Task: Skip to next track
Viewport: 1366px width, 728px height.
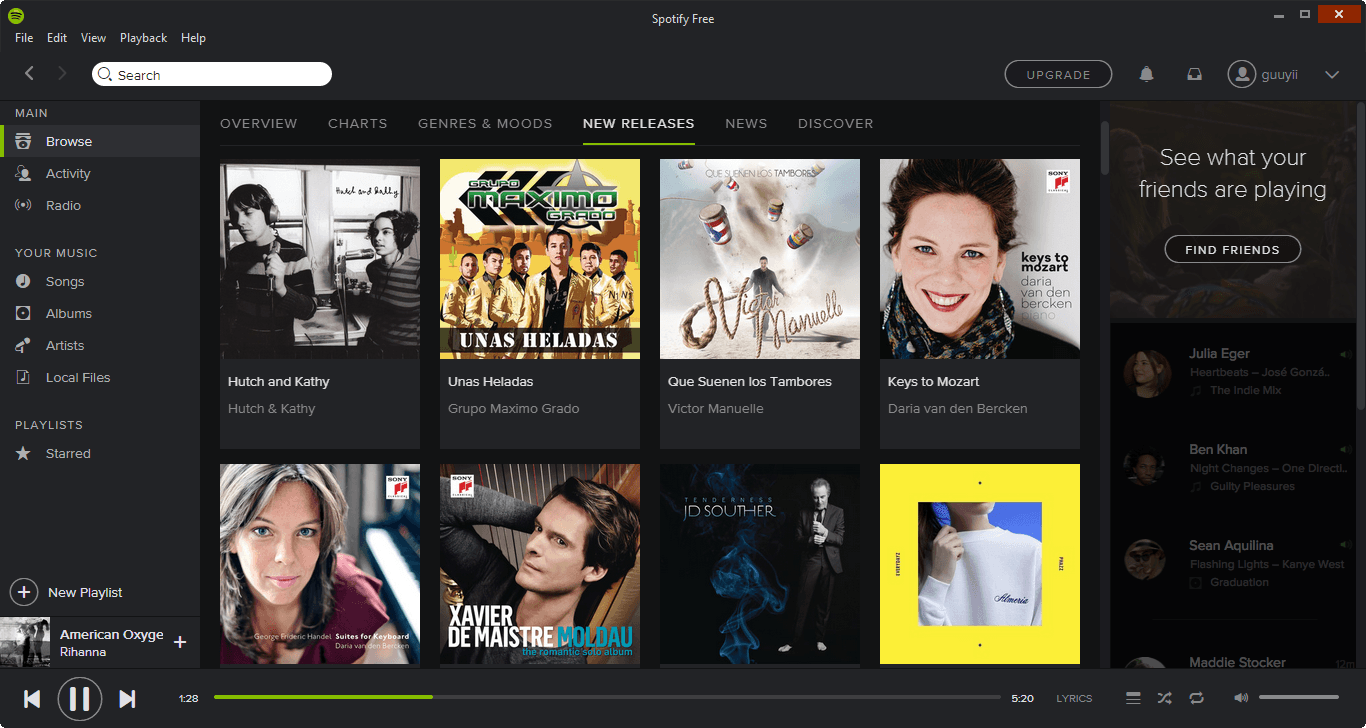Action: (127, 699)
